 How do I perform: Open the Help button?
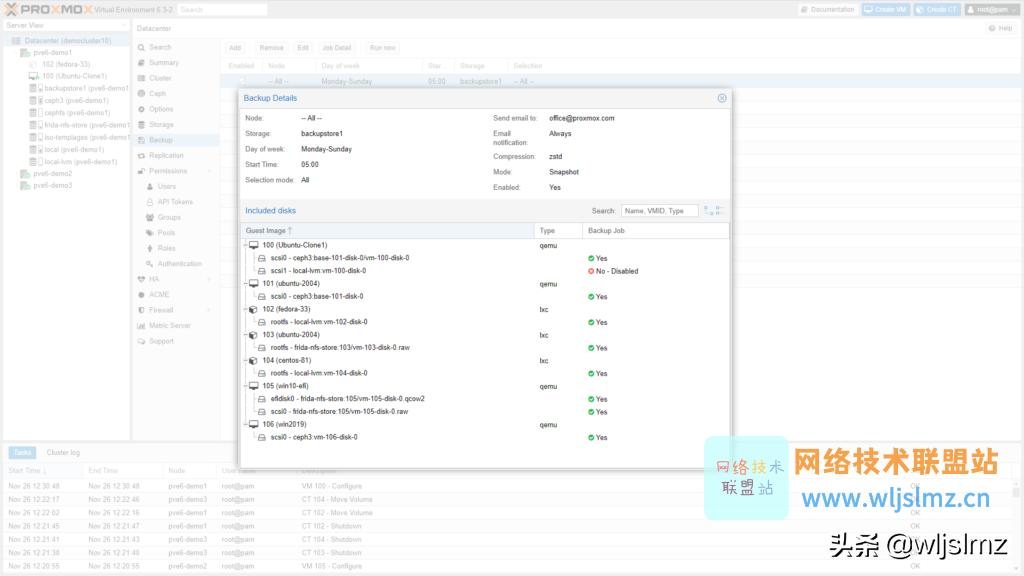[x=1000, y=28]
